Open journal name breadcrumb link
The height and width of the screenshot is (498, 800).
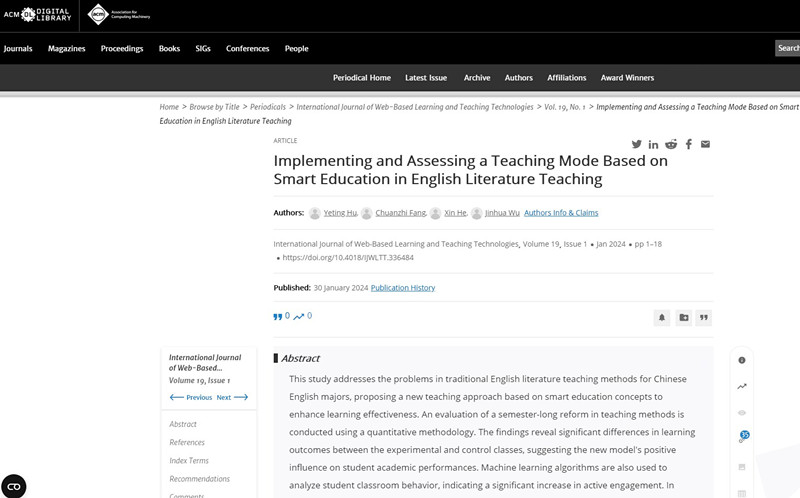click(x=415, y=107)
